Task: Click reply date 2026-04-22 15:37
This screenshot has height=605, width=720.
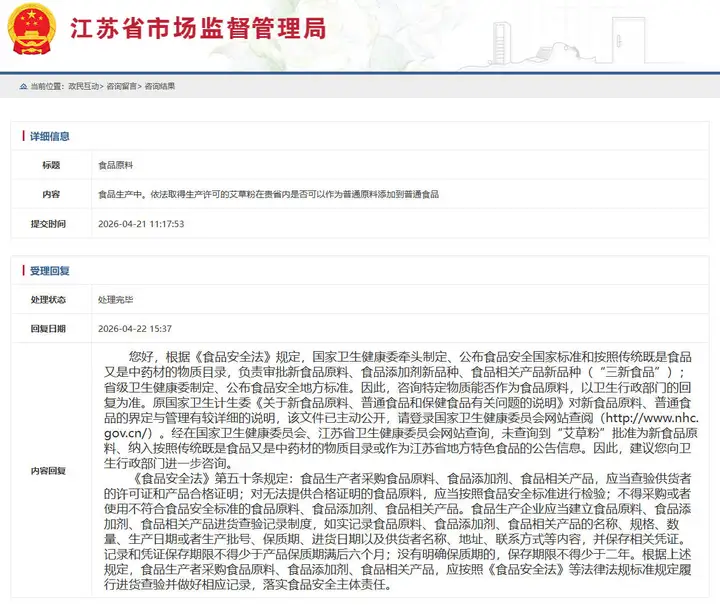Action: click(135, 329)
